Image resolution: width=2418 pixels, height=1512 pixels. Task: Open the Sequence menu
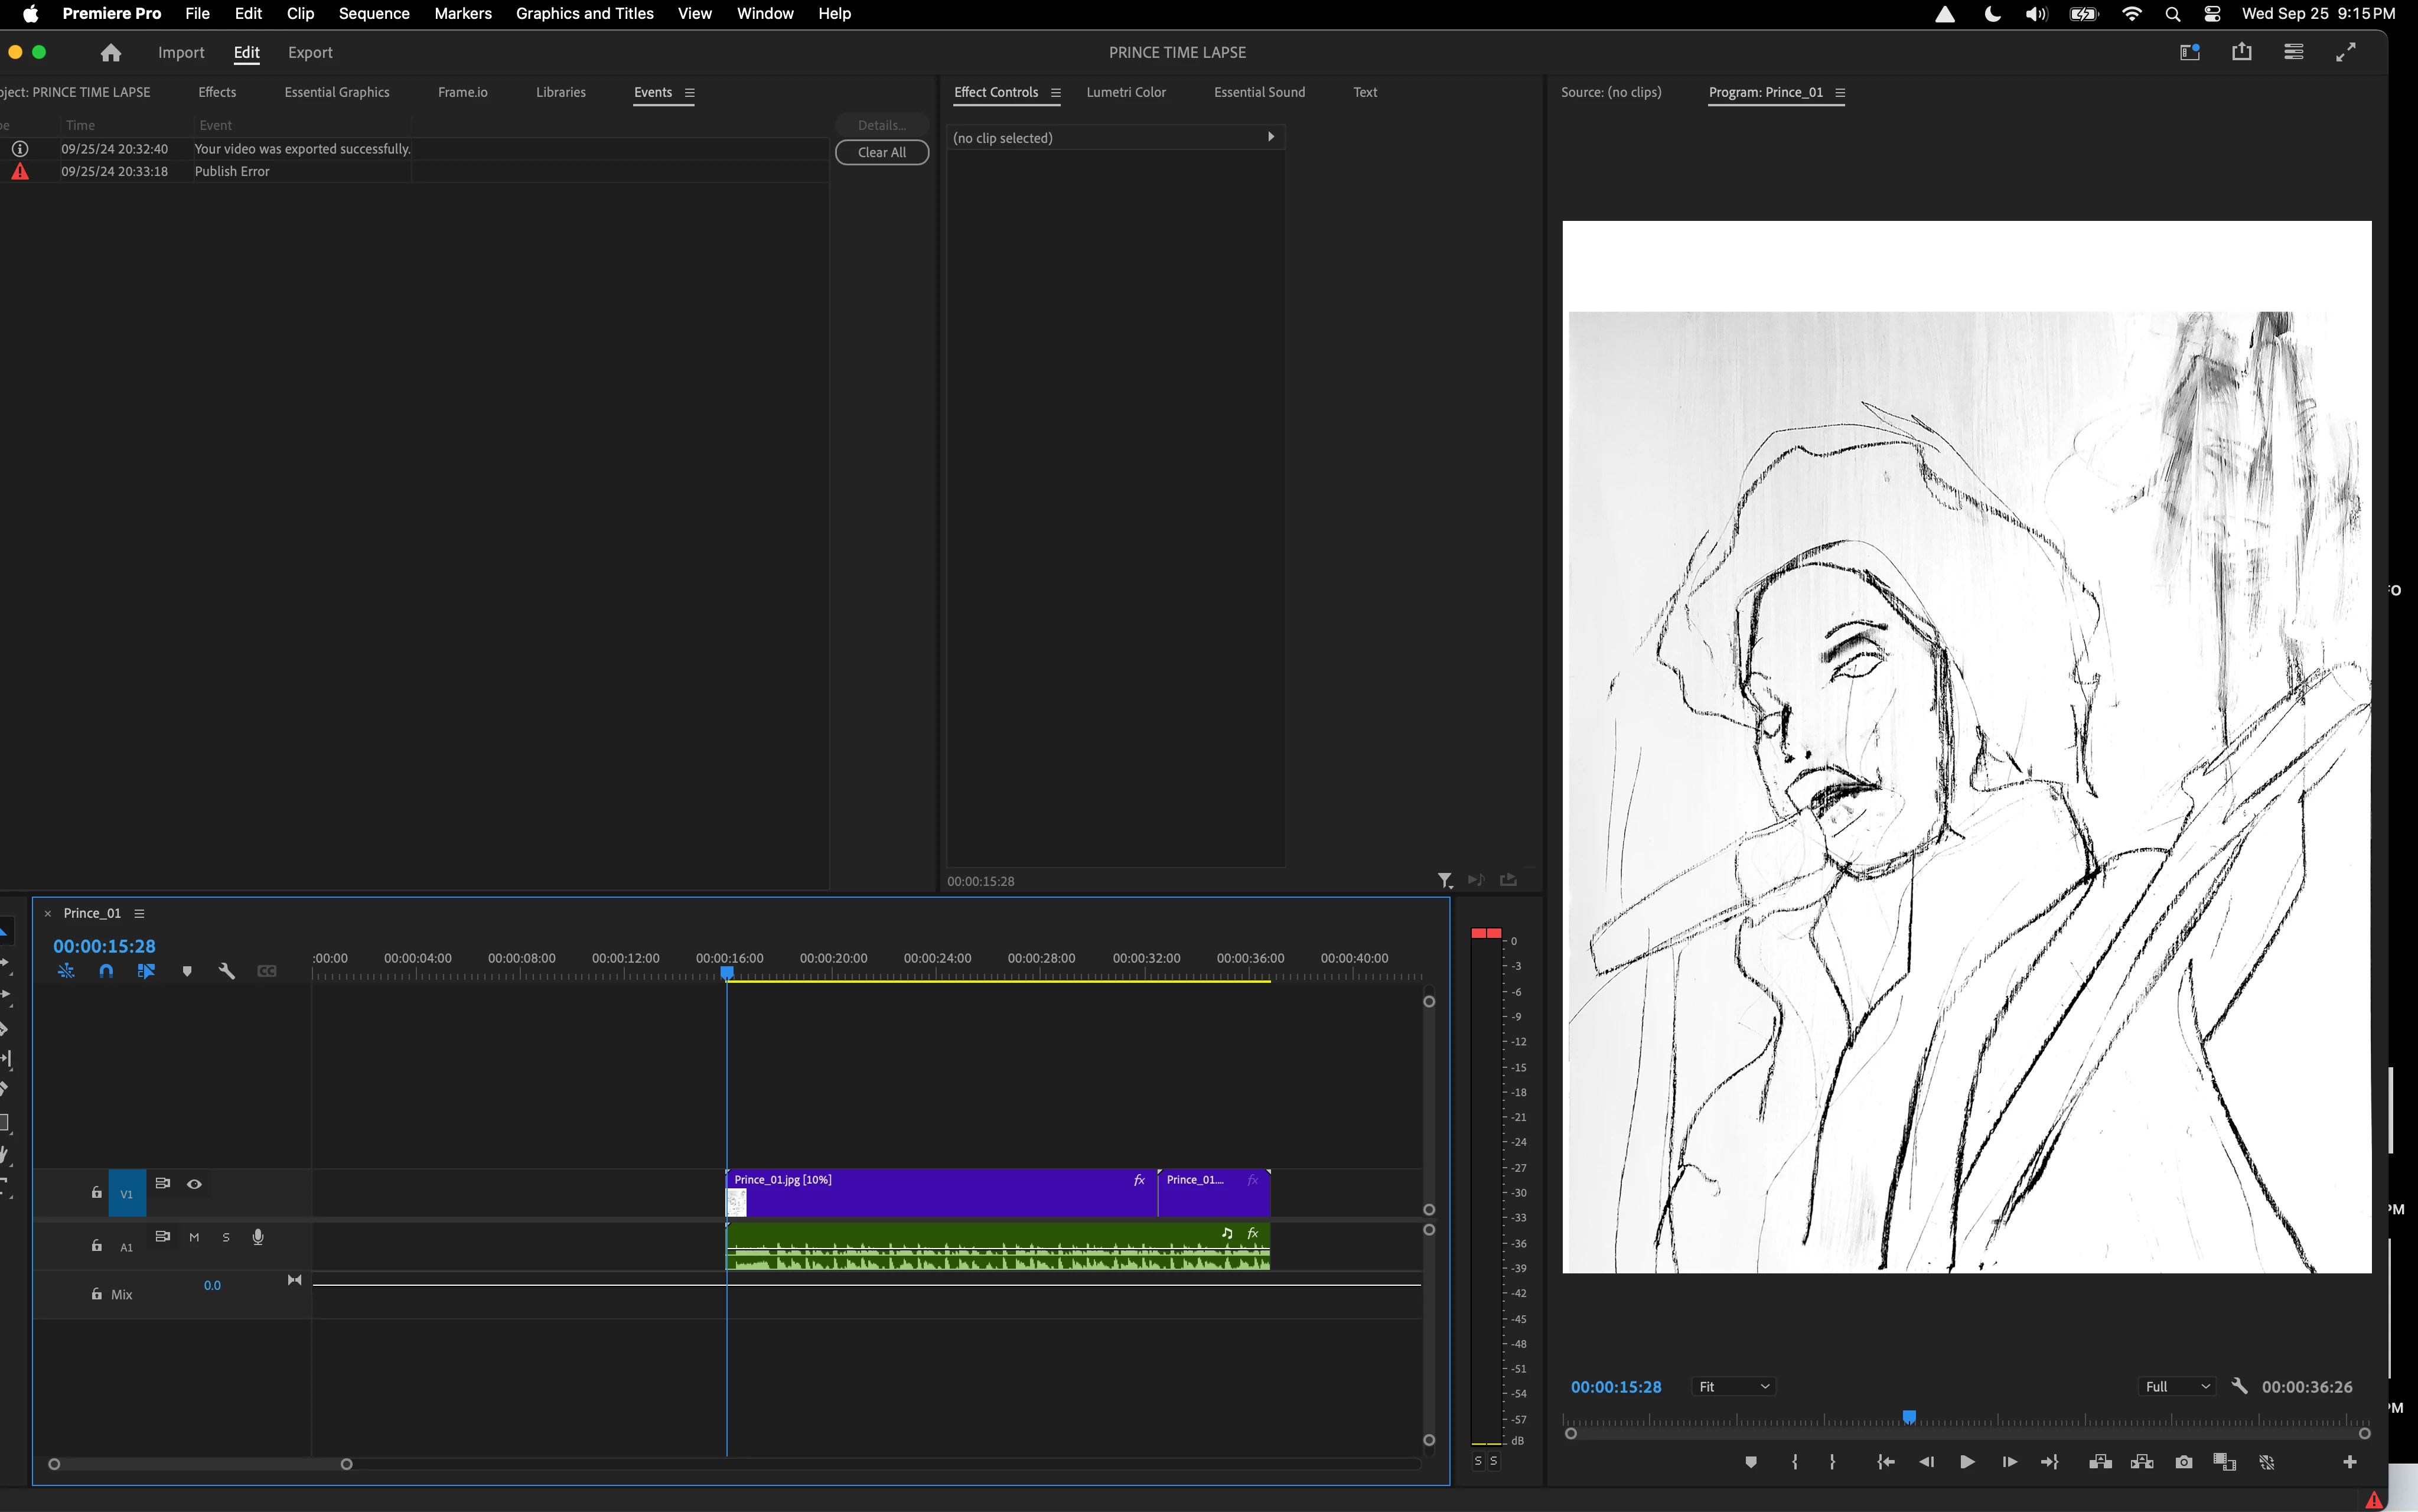(373, 13)
